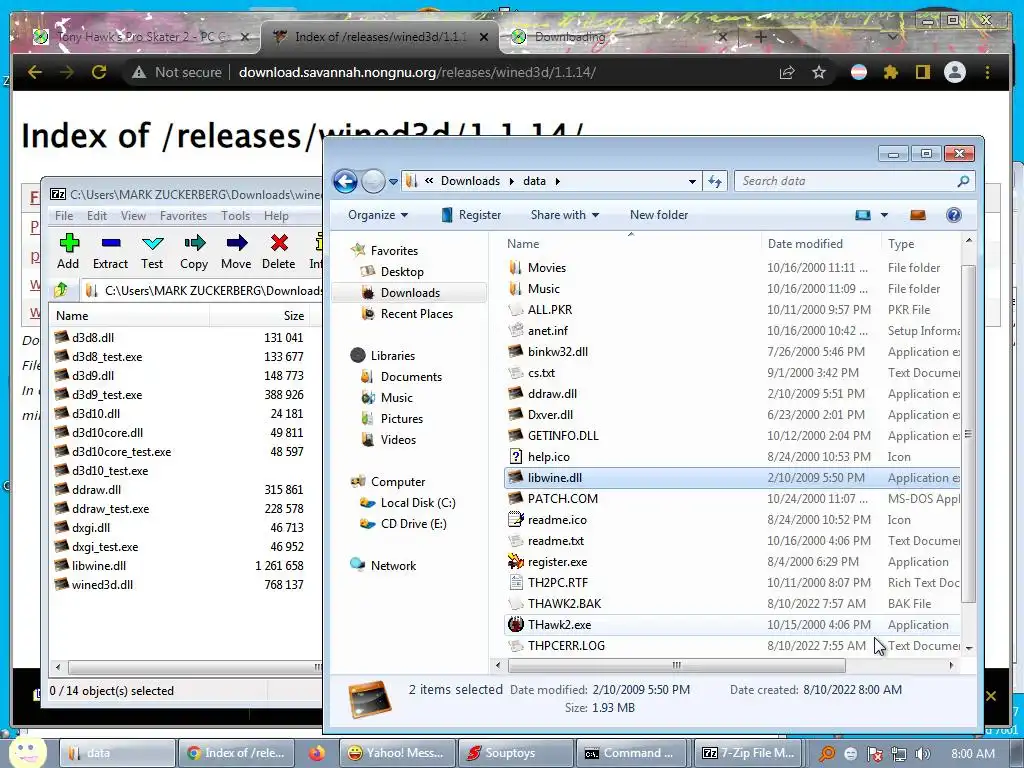Screen dimensions: 1024x768
Task: Refresh the Explorer address bar
Action: (714, 182)
